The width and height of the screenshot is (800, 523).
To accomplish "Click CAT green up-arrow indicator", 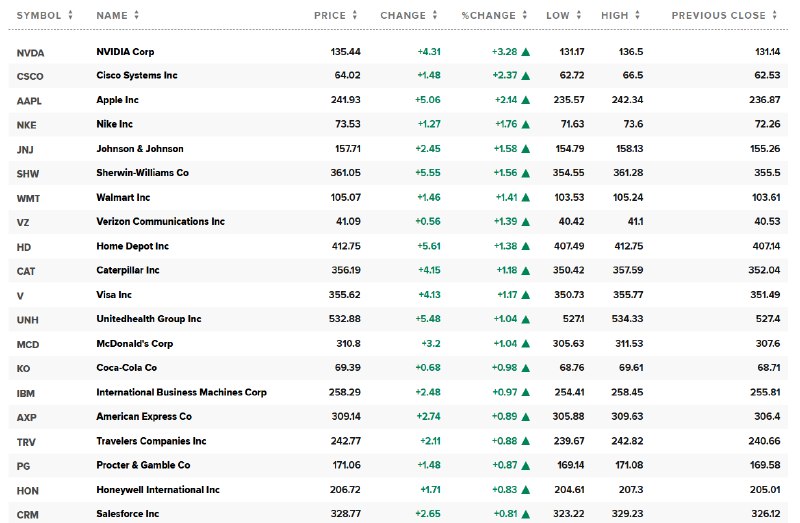I will pos(526,271).
